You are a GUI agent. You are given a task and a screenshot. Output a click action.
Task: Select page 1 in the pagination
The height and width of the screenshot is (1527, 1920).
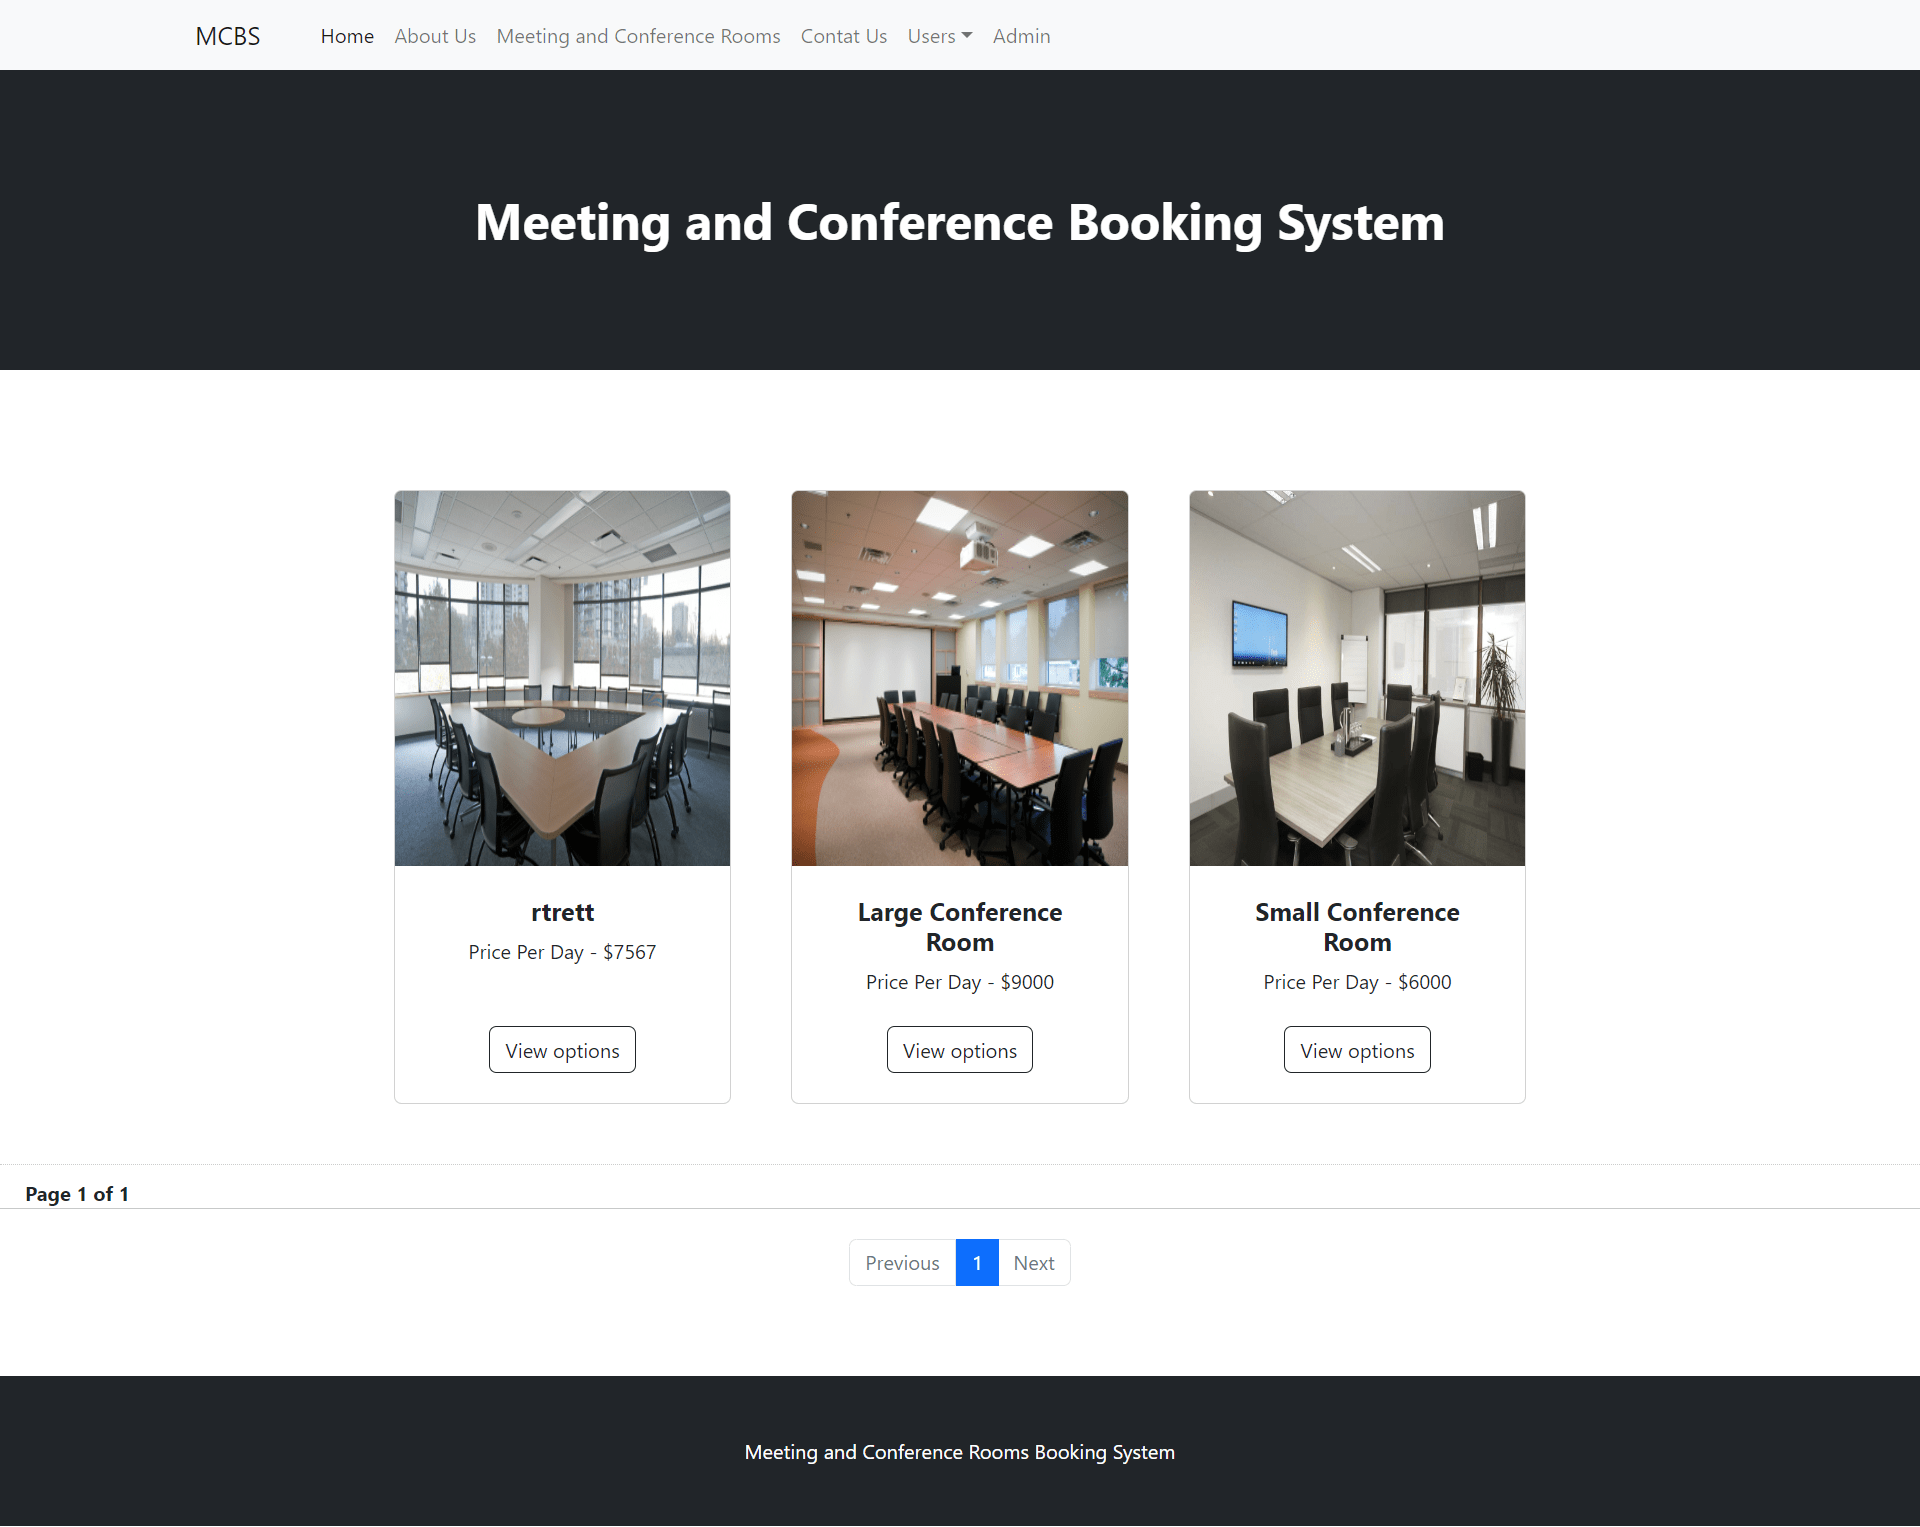[976, 1262]
